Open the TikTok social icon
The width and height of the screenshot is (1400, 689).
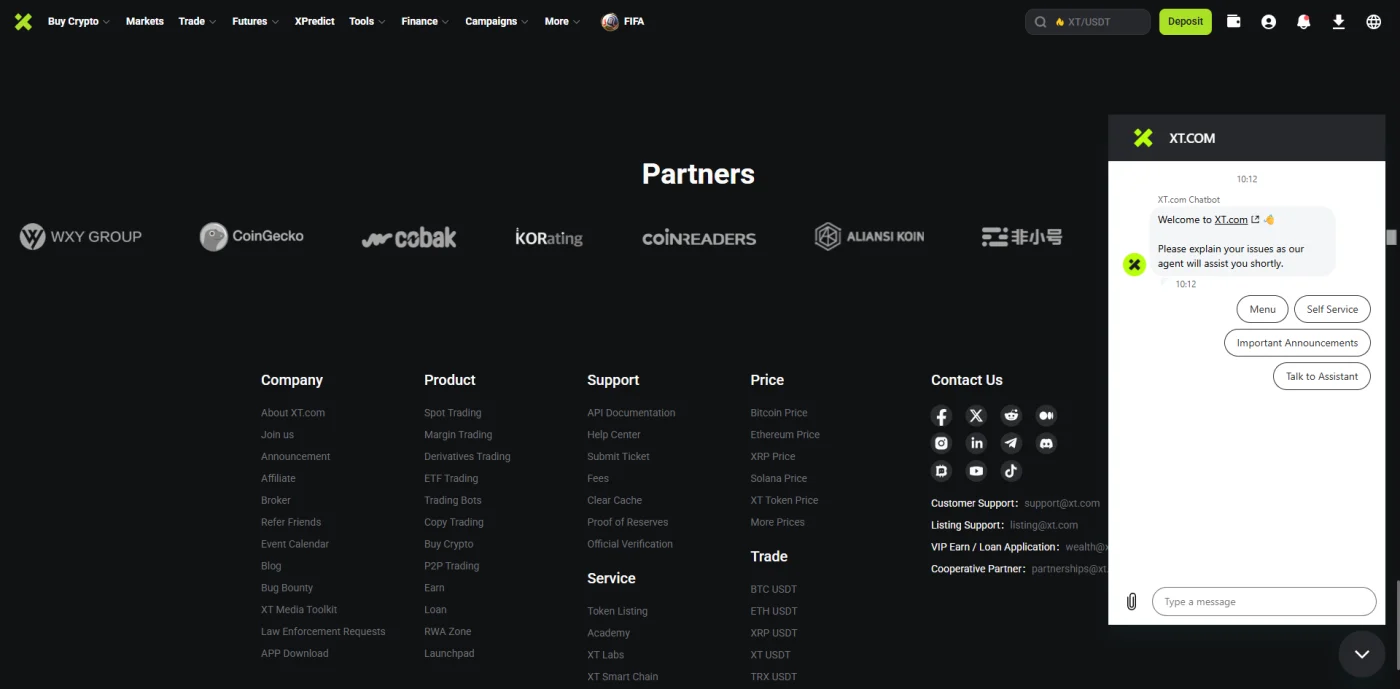point(1011,471)
